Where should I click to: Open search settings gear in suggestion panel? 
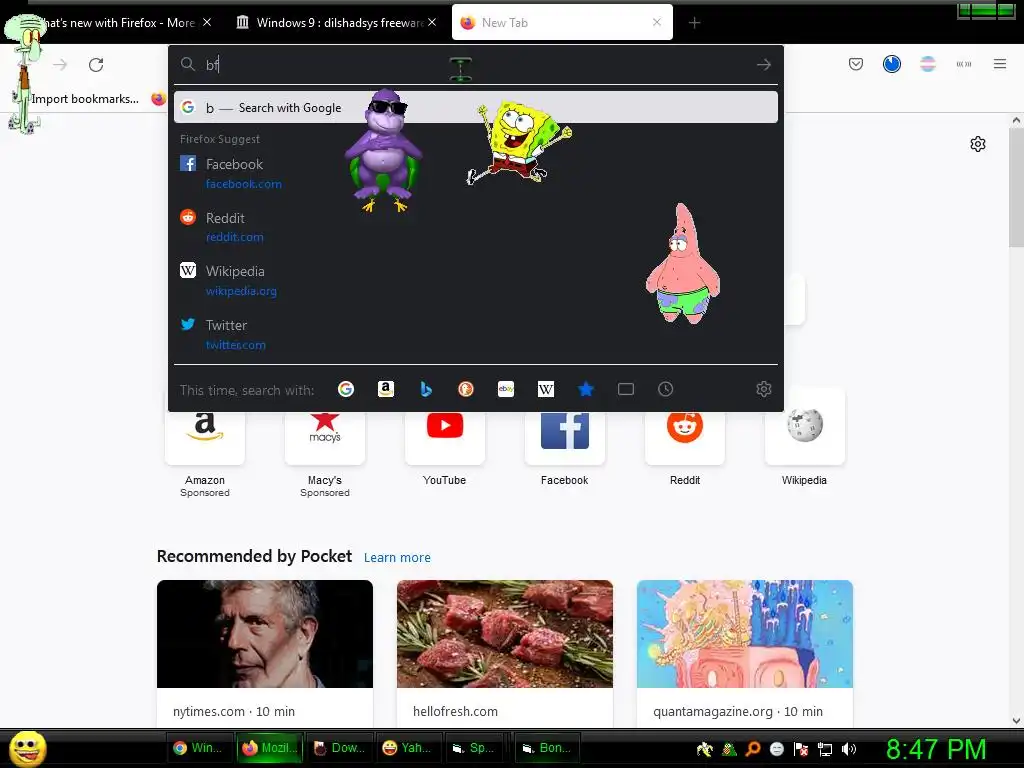click(763, 389)
